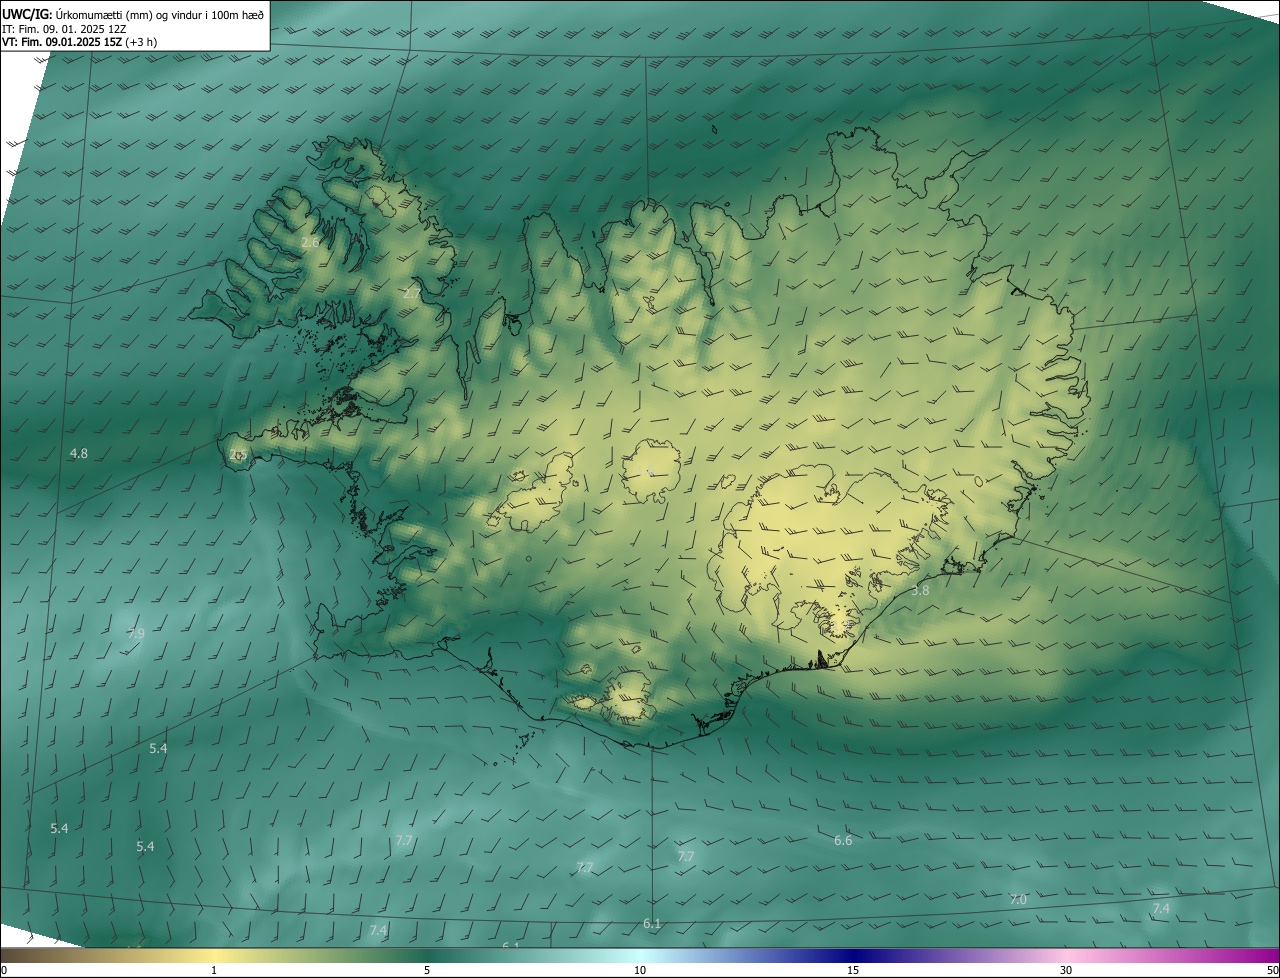Click the 50 tick on the color scale

[1272, 970]
